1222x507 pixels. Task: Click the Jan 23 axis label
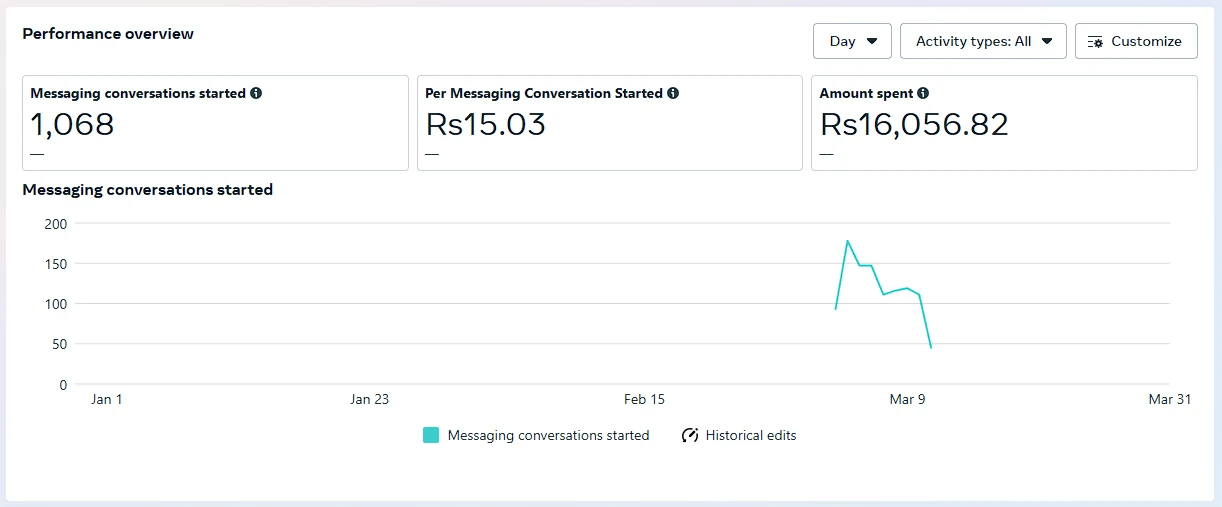click(369, 399)
